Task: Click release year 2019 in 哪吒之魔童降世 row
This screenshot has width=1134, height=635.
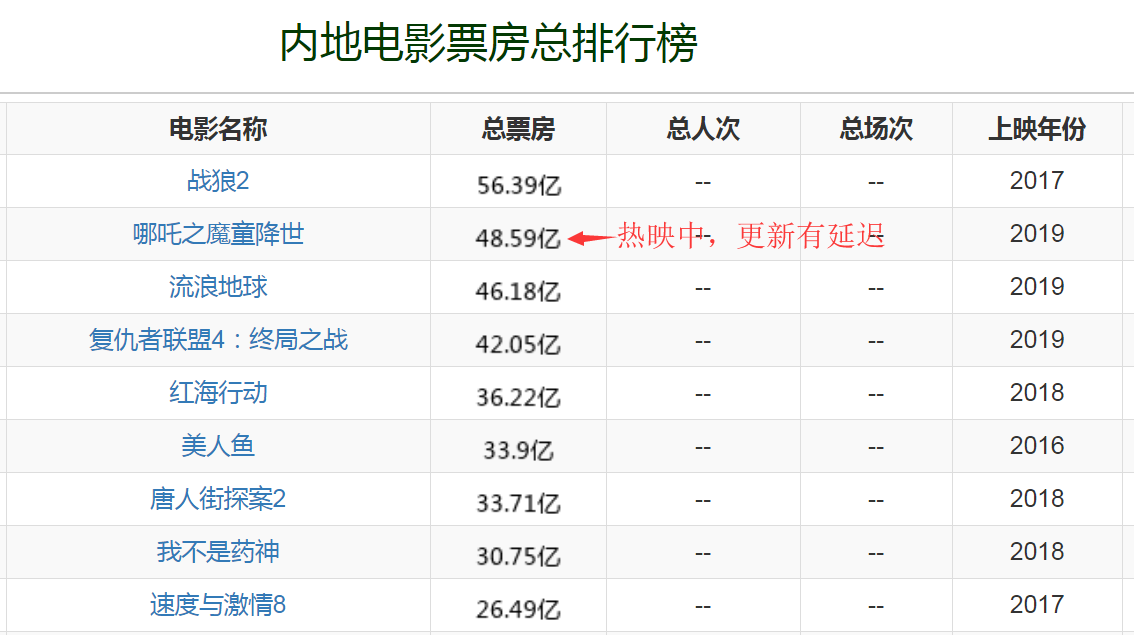Action: click(1037, 234)
